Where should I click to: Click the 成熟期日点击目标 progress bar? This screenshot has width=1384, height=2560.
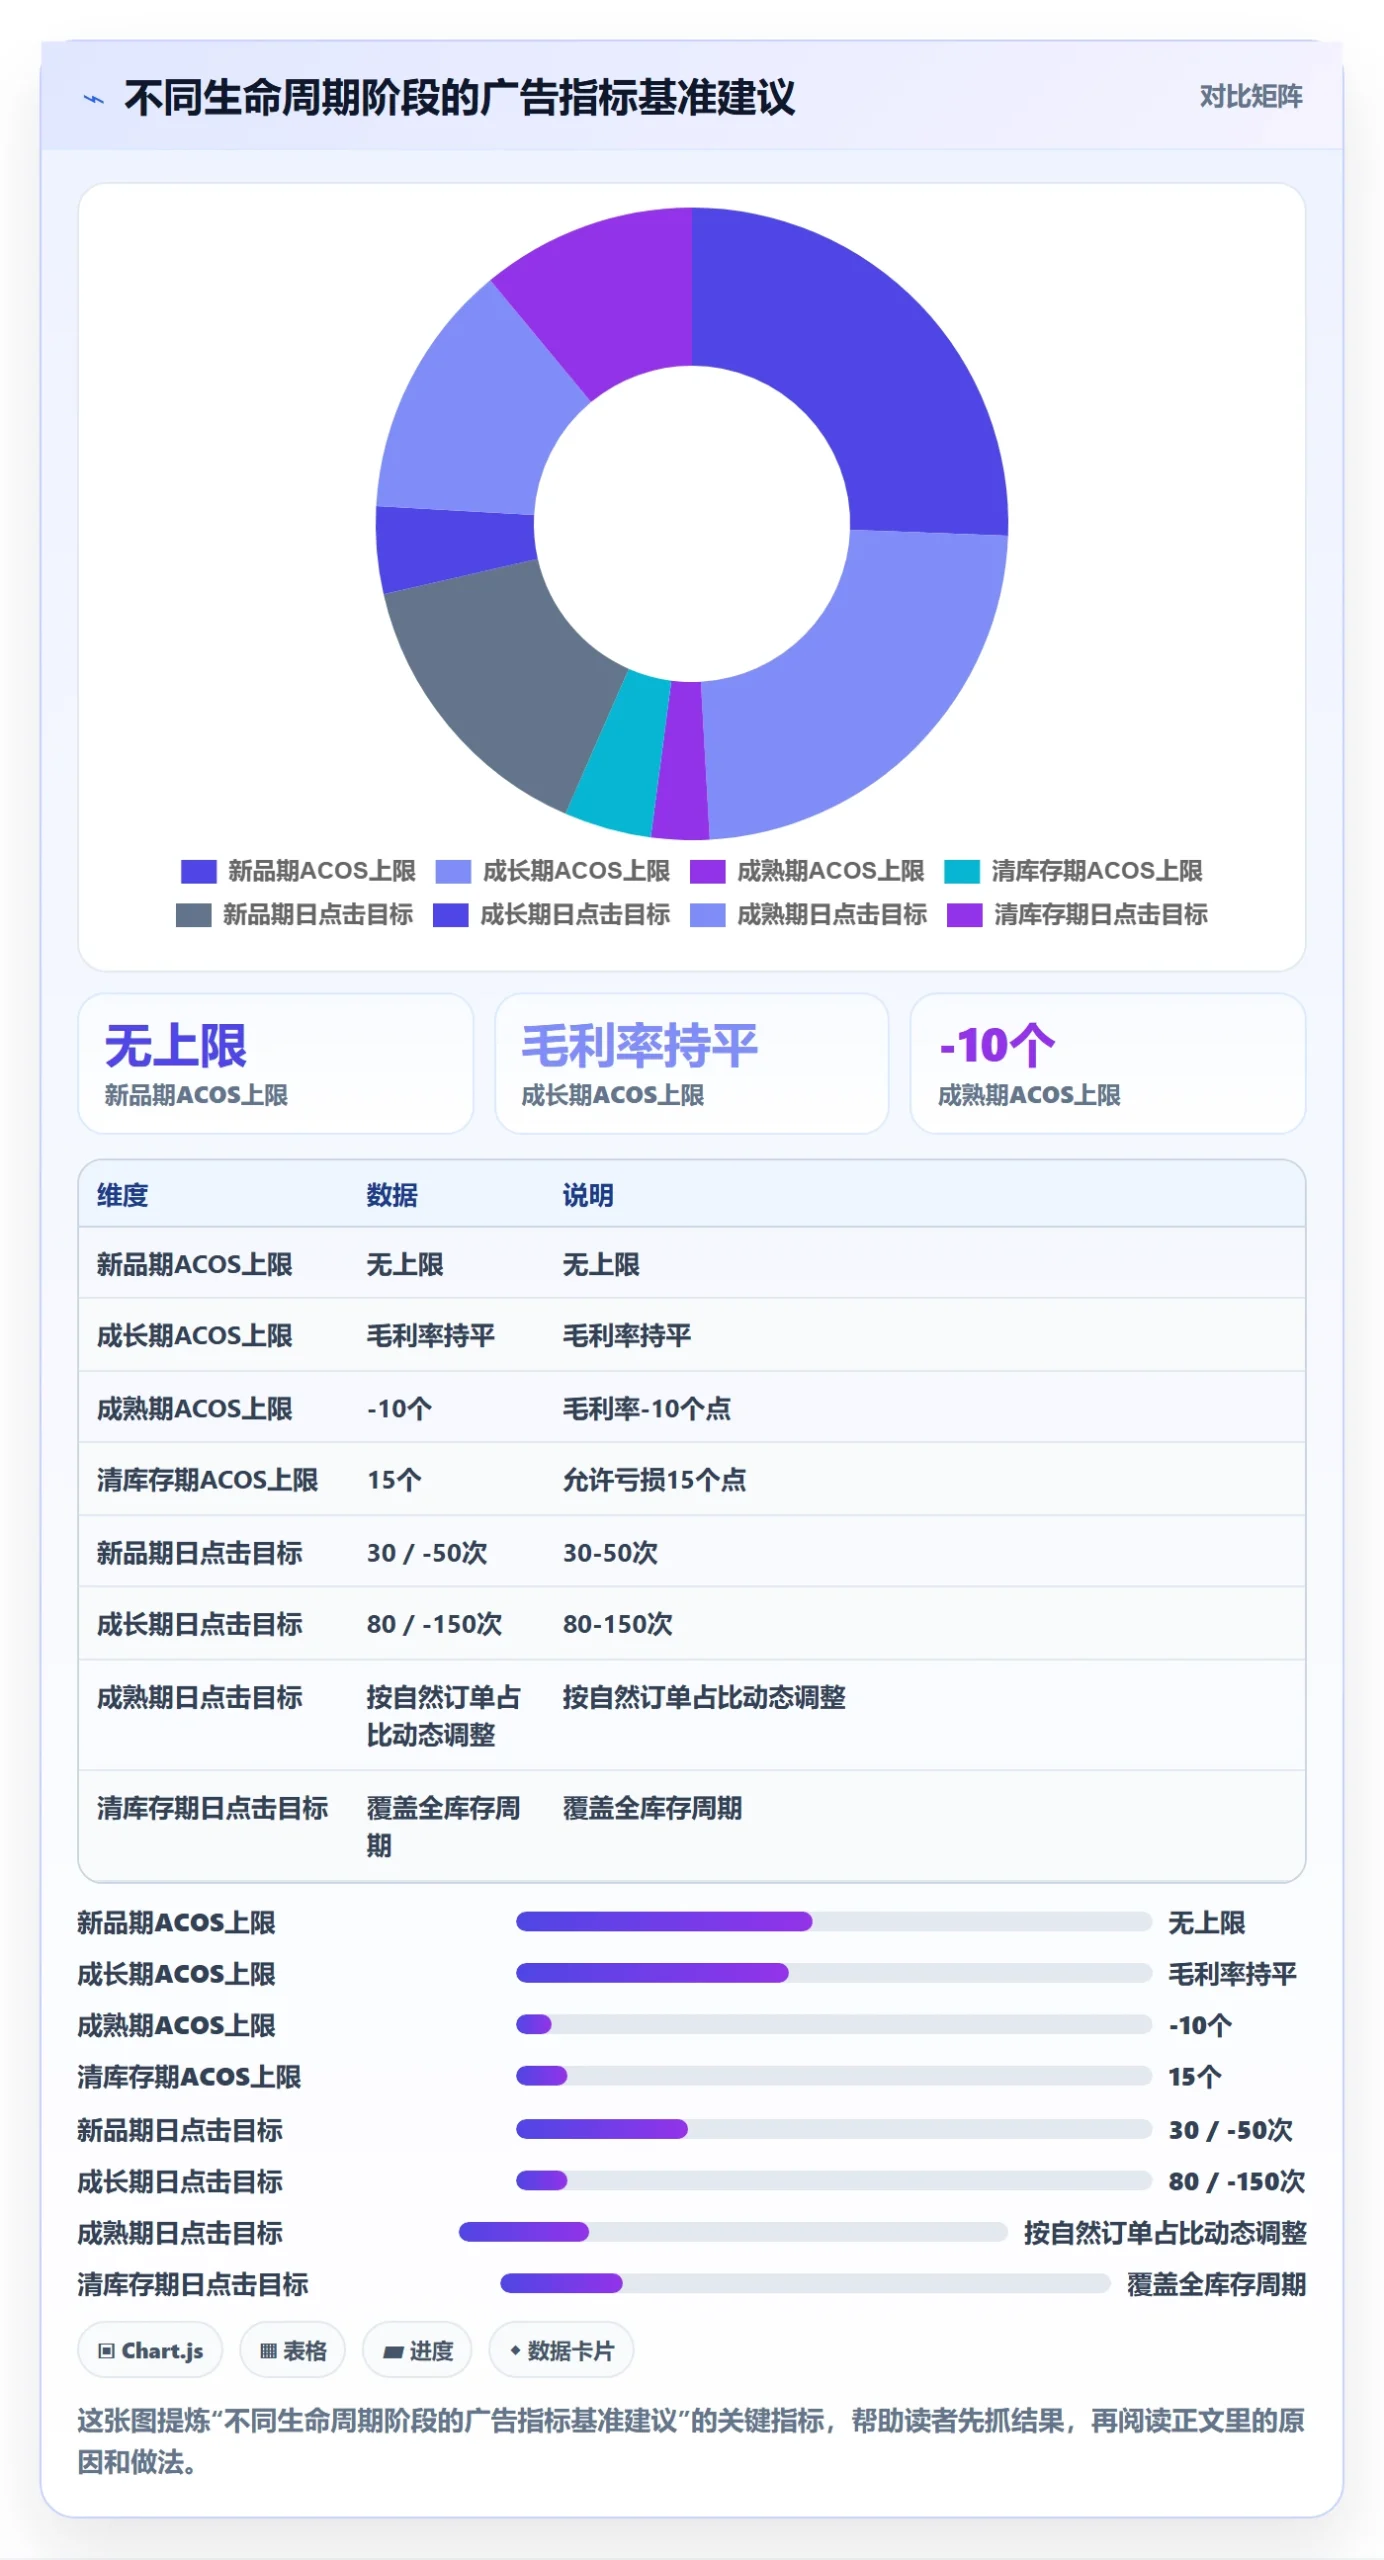733,2232
